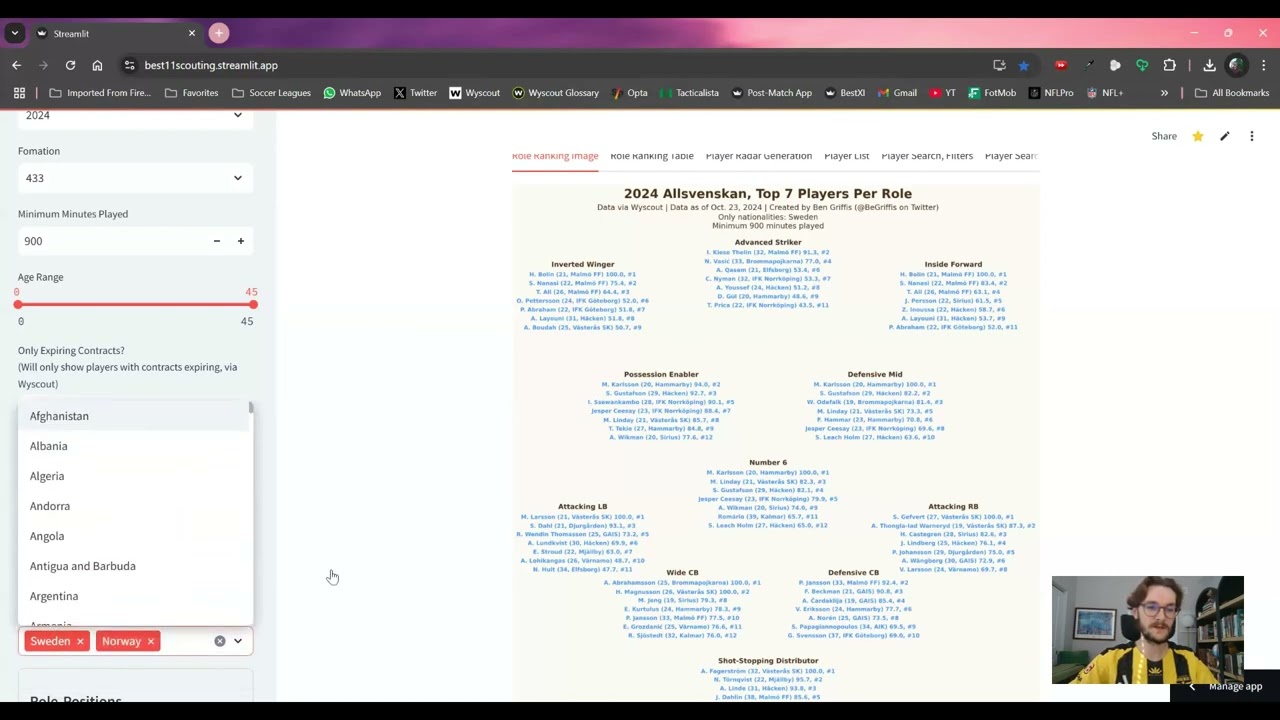Open browser three-dot menu
The height and width of the screenshot is (720, 1280).
click(1263, 65)
